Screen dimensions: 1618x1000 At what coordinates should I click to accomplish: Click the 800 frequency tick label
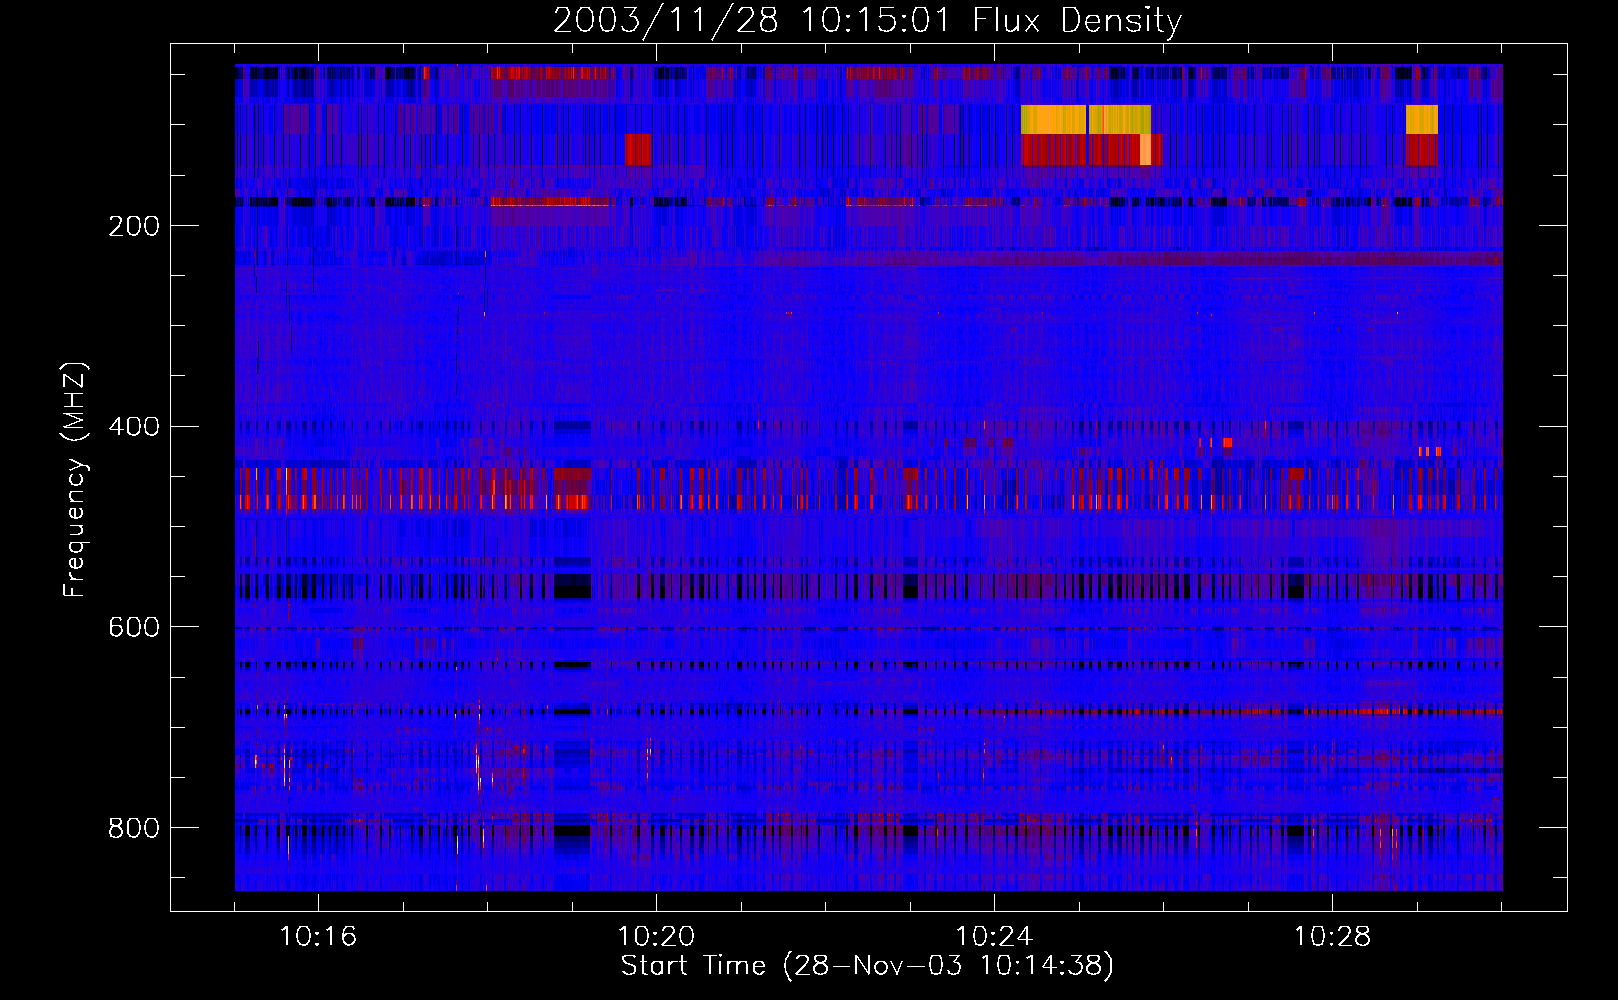tap(134, 828)
